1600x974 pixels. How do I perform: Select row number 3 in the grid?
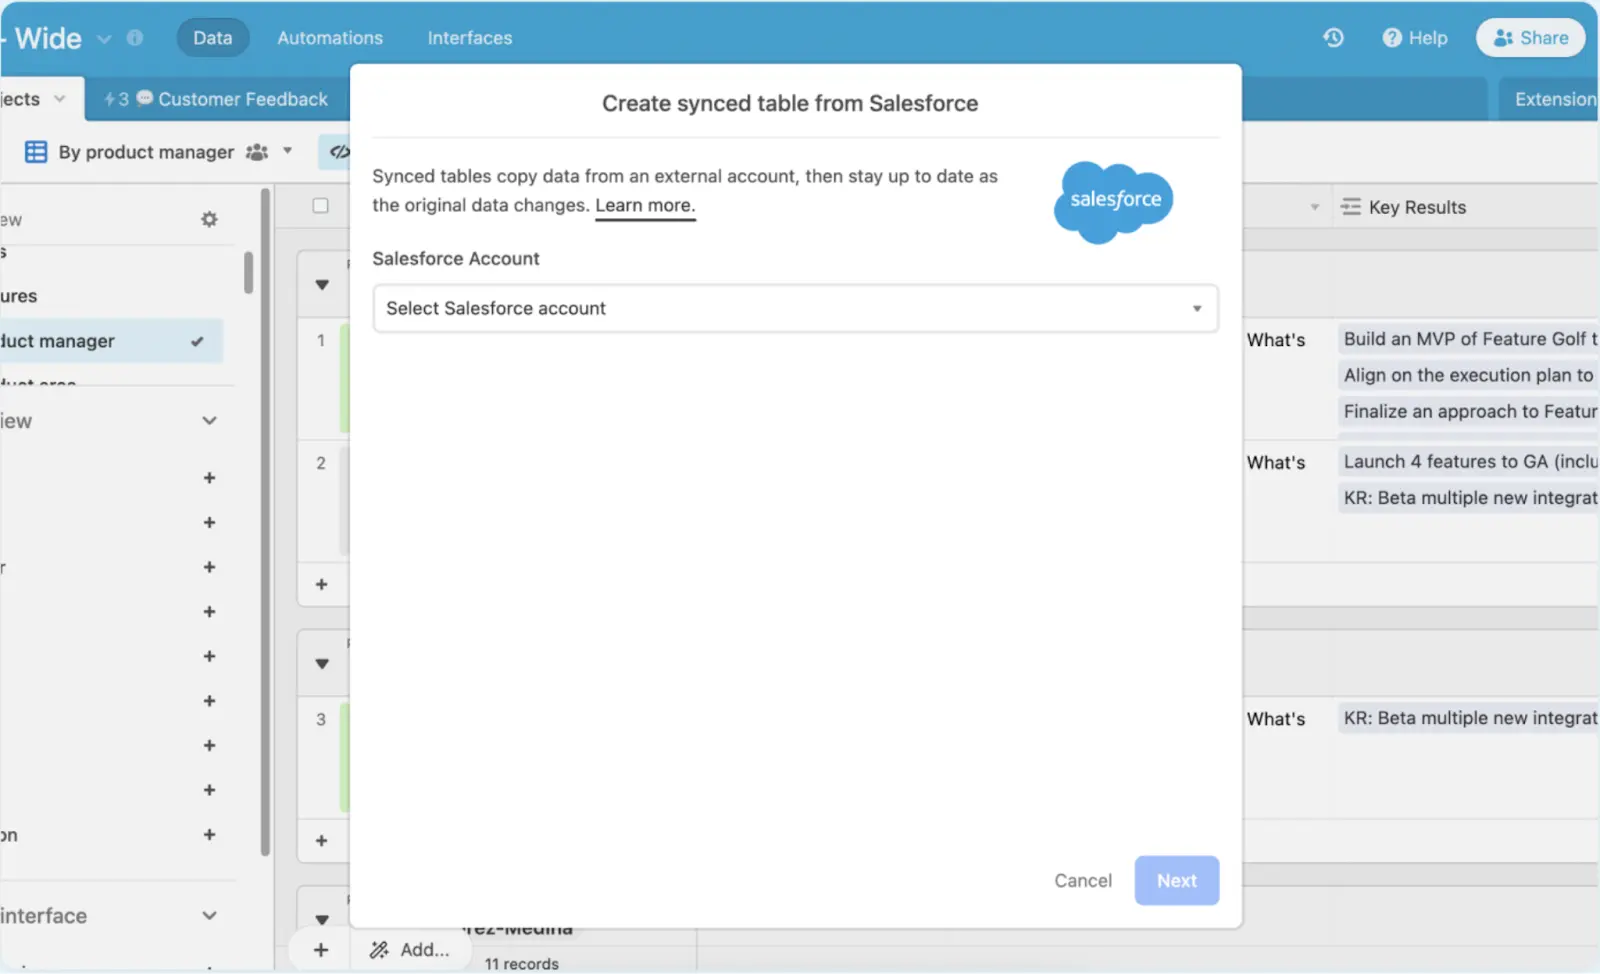(321, 719)
